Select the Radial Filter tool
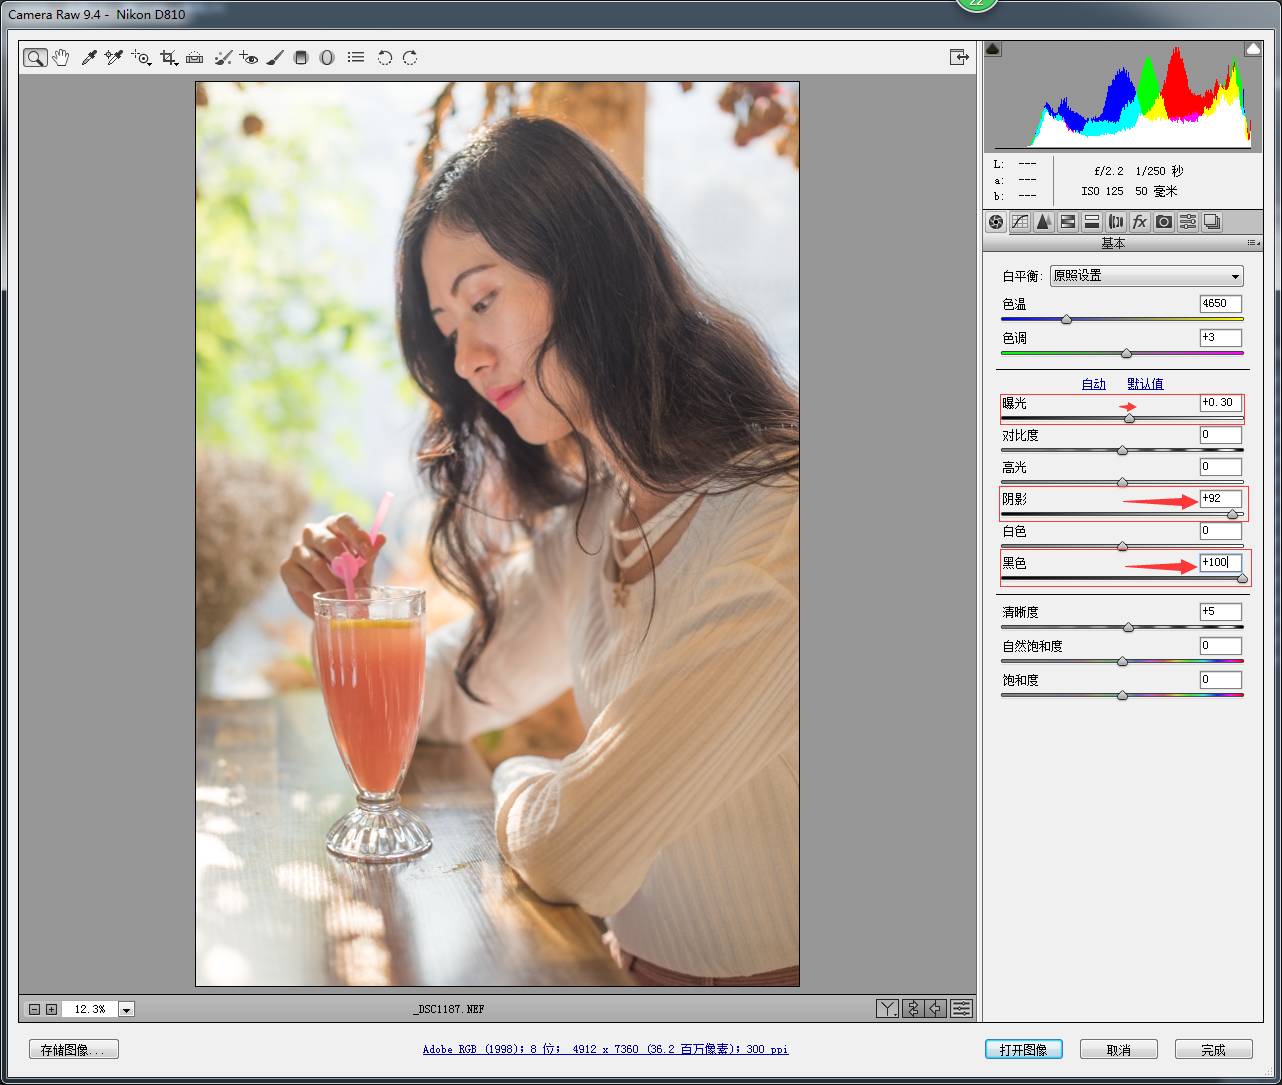The width and height of the screenshot is (1282, 1085). pos(326,58)
